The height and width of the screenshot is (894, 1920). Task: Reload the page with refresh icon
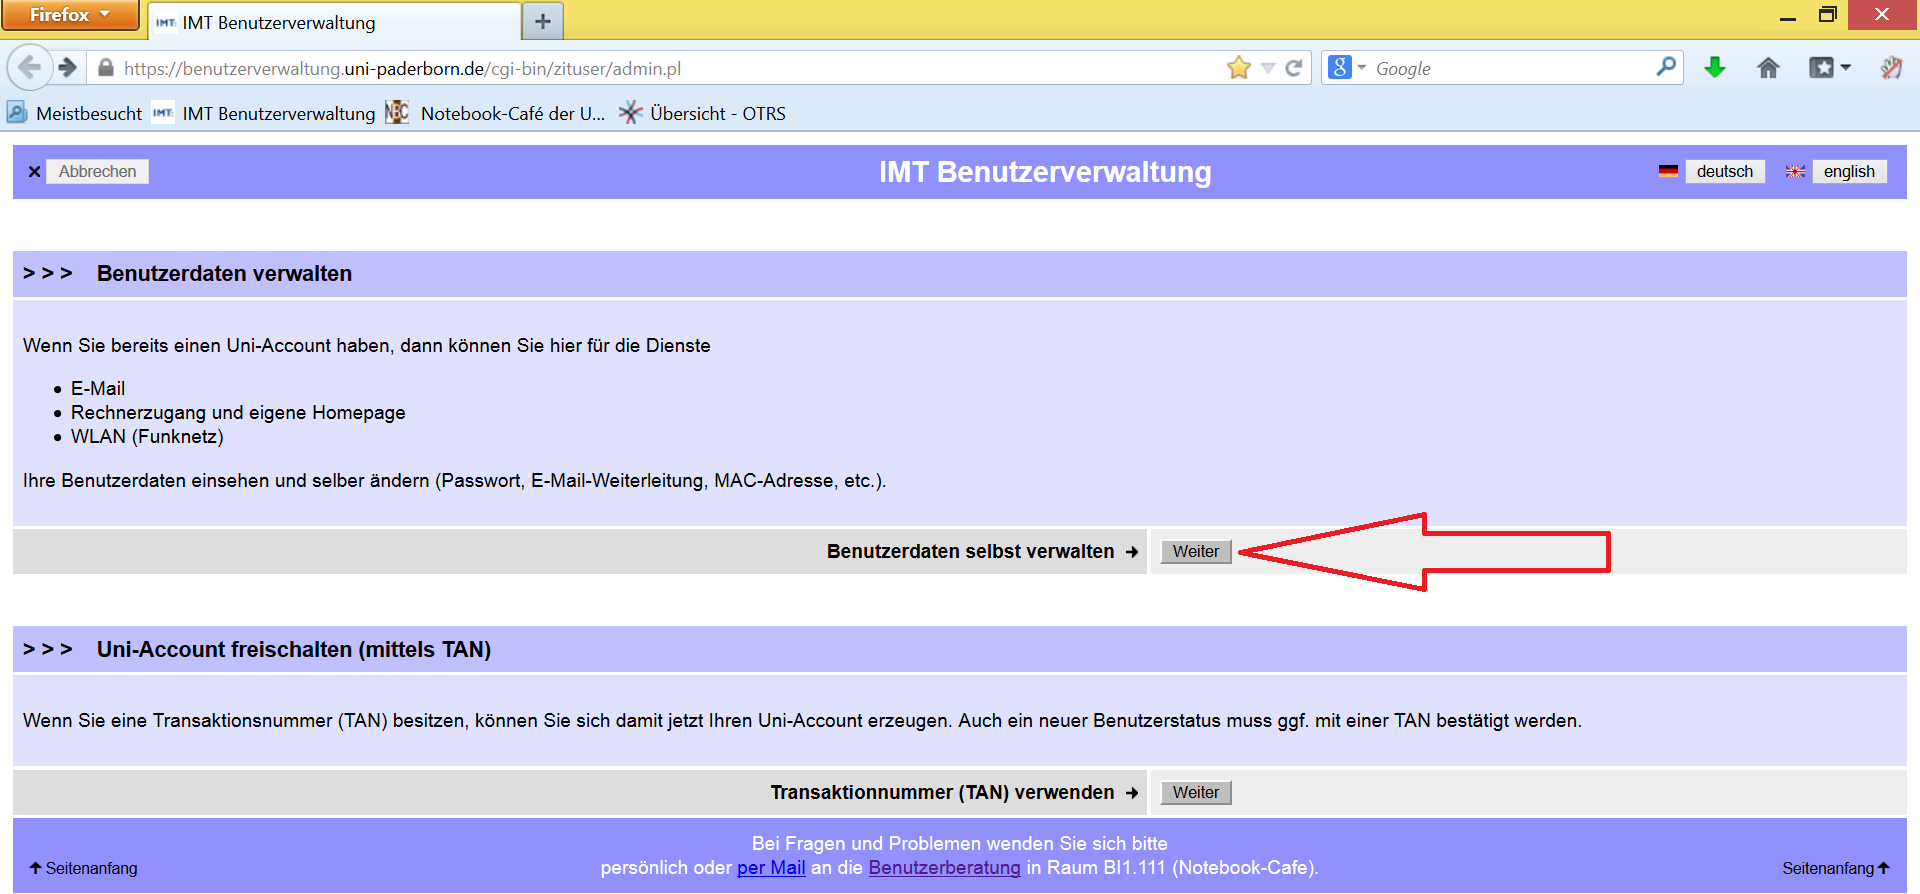[x=1293, y=68]
